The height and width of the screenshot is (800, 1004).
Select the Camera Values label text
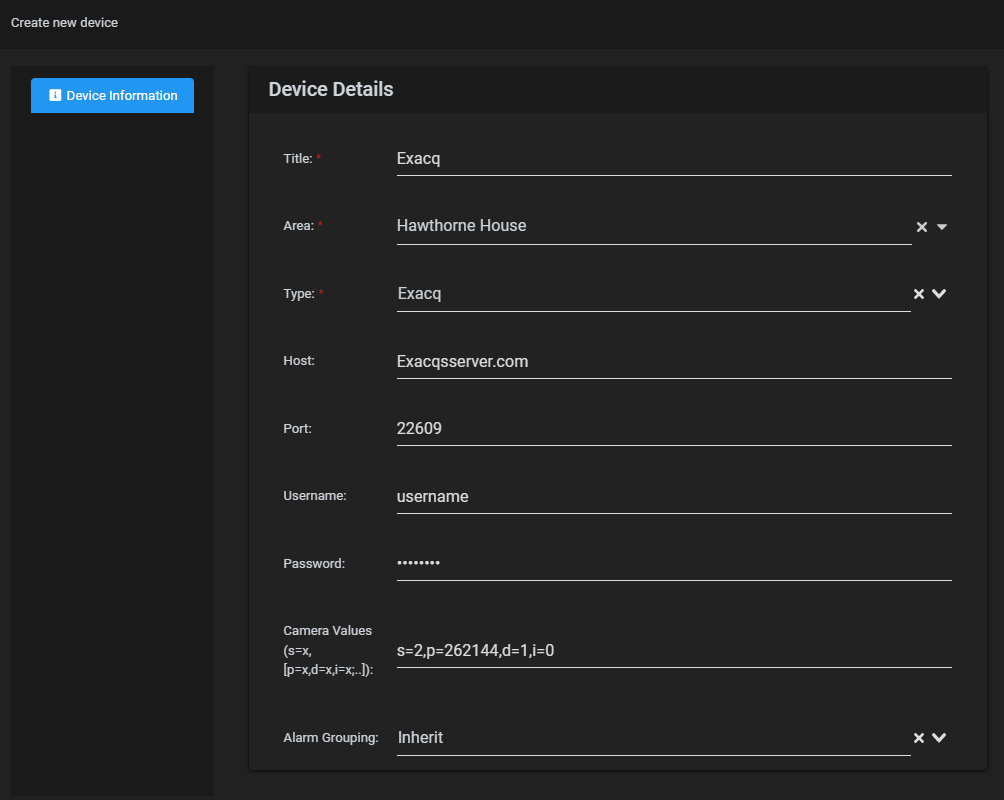[328, 650]
